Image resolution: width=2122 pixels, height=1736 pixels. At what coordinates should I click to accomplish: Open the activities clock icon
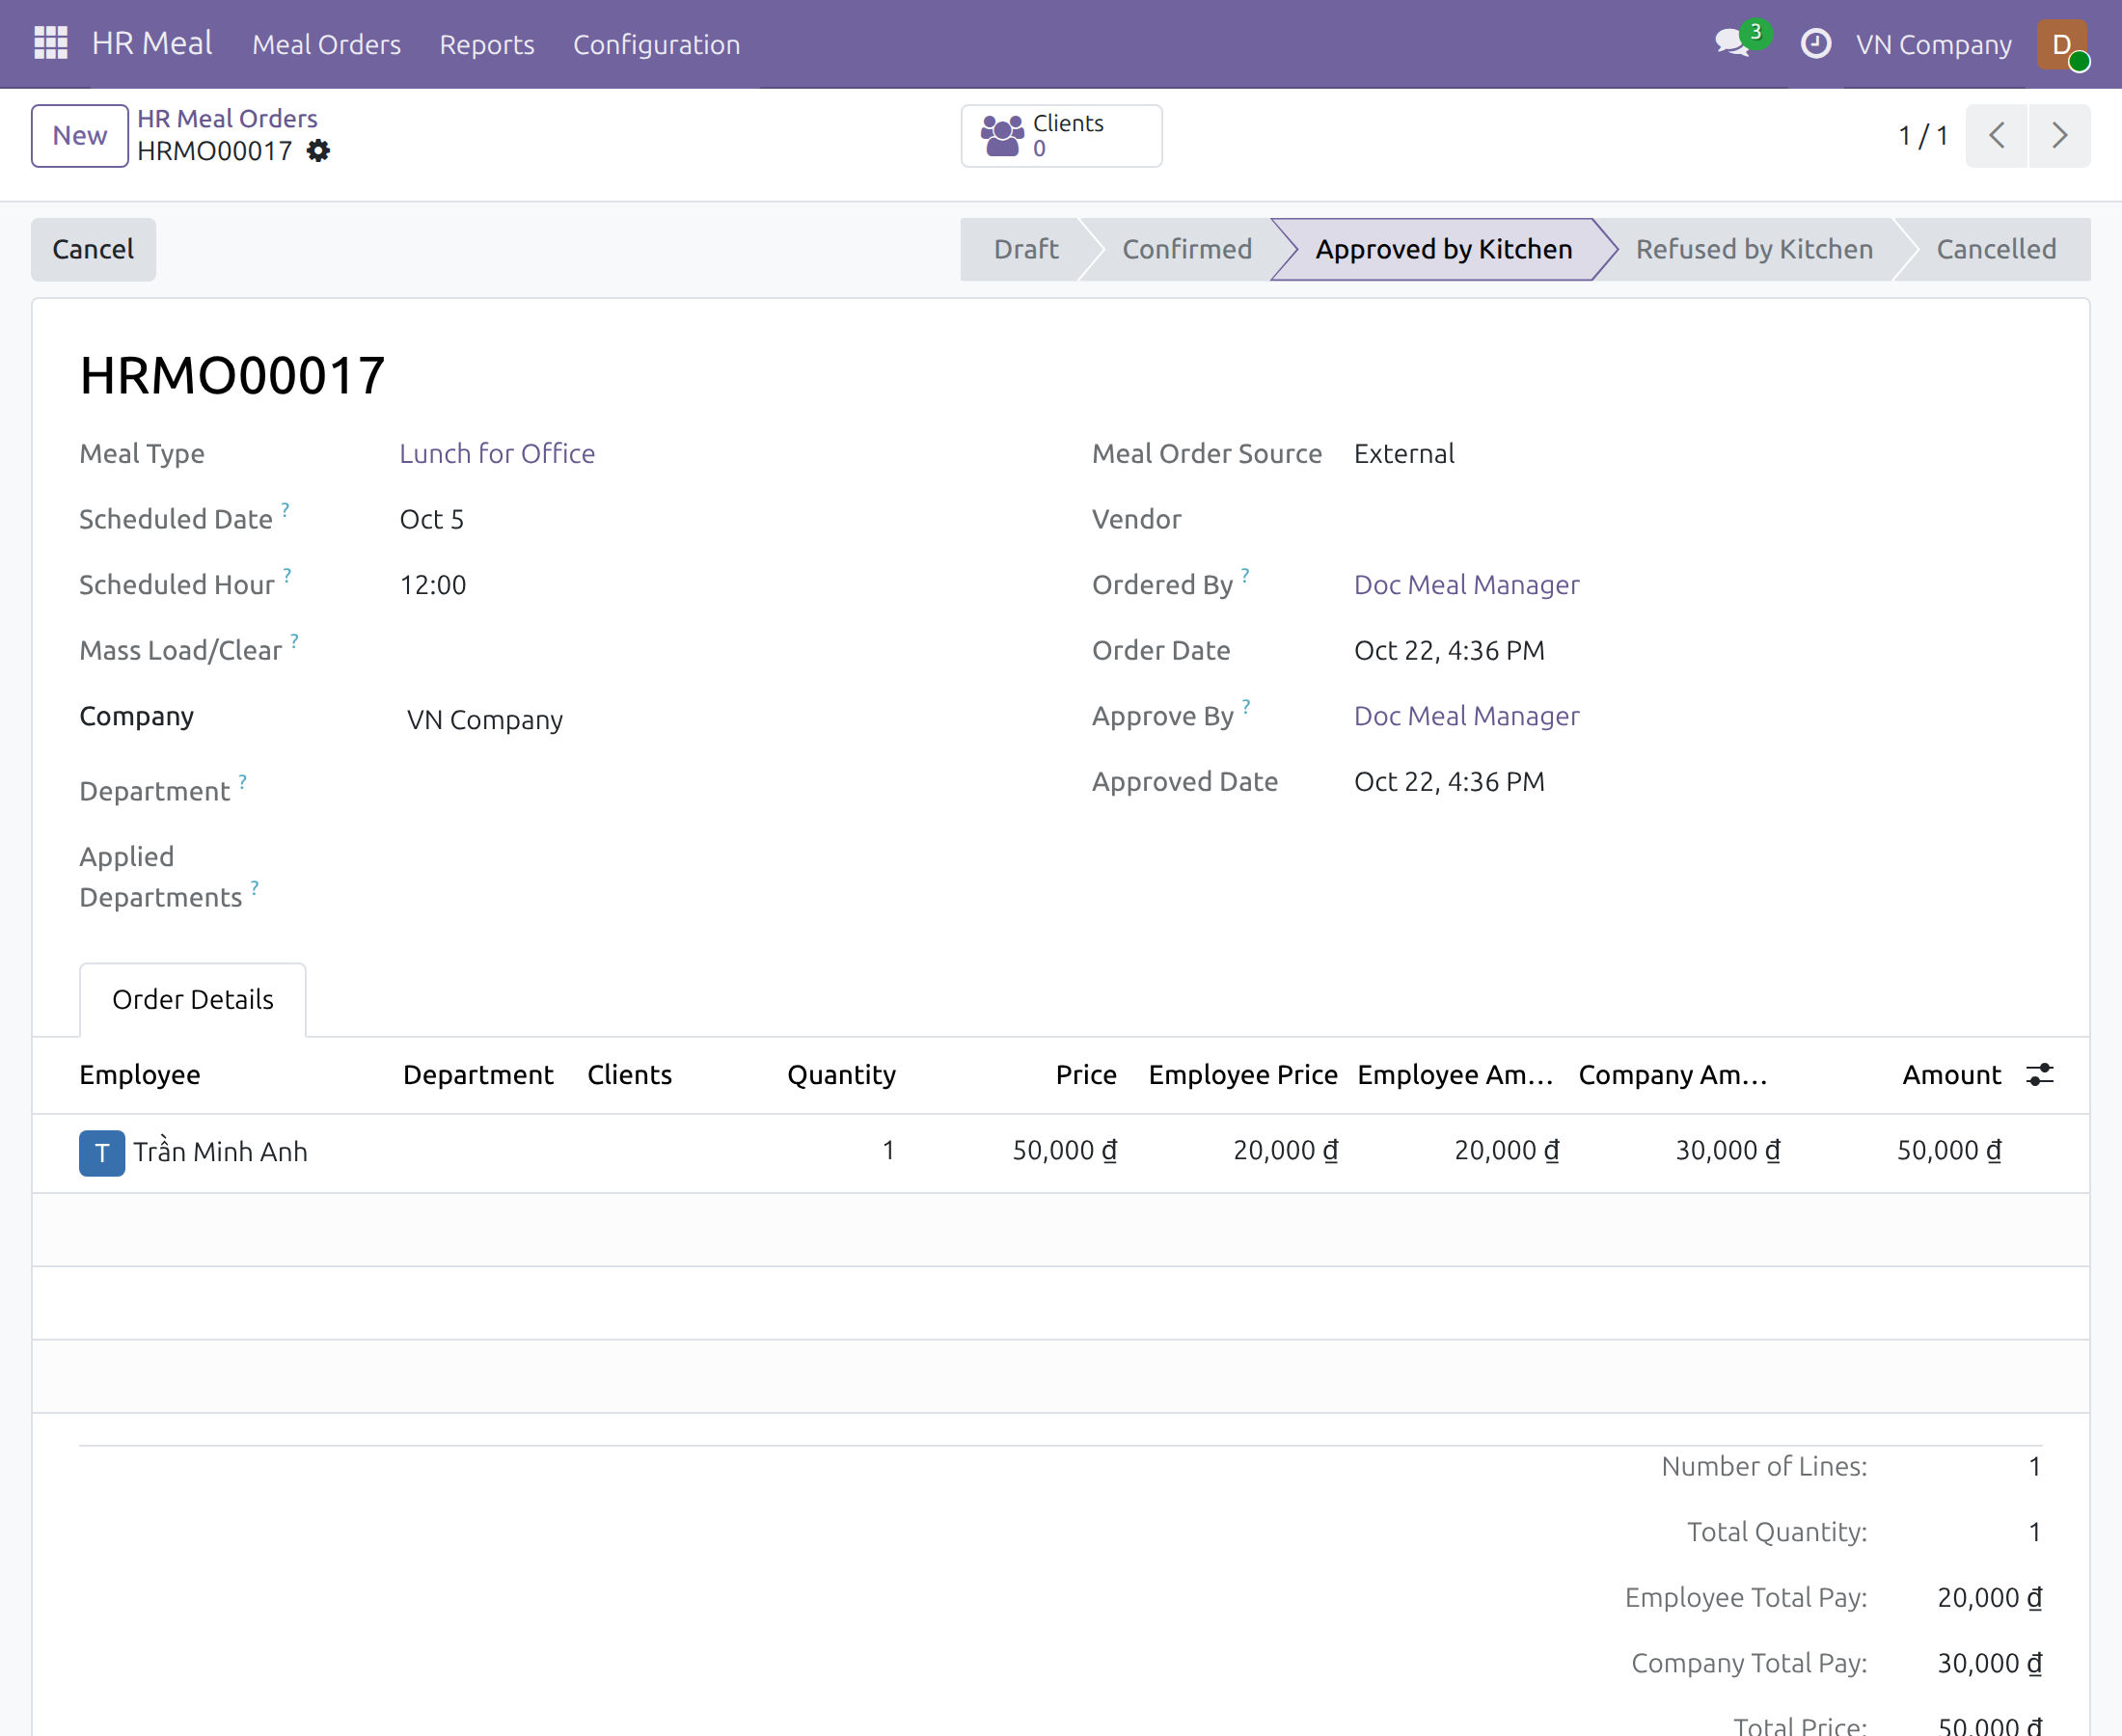pyautogui.click(x=1815, y=44)
